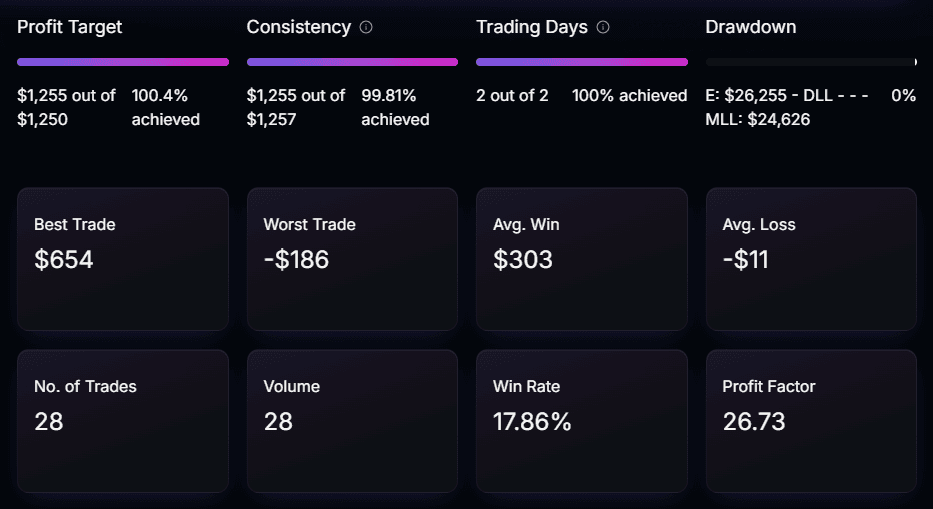Click the Consistency info icon
This screenshot has width=933, height=509.
[x=366, y=27]
